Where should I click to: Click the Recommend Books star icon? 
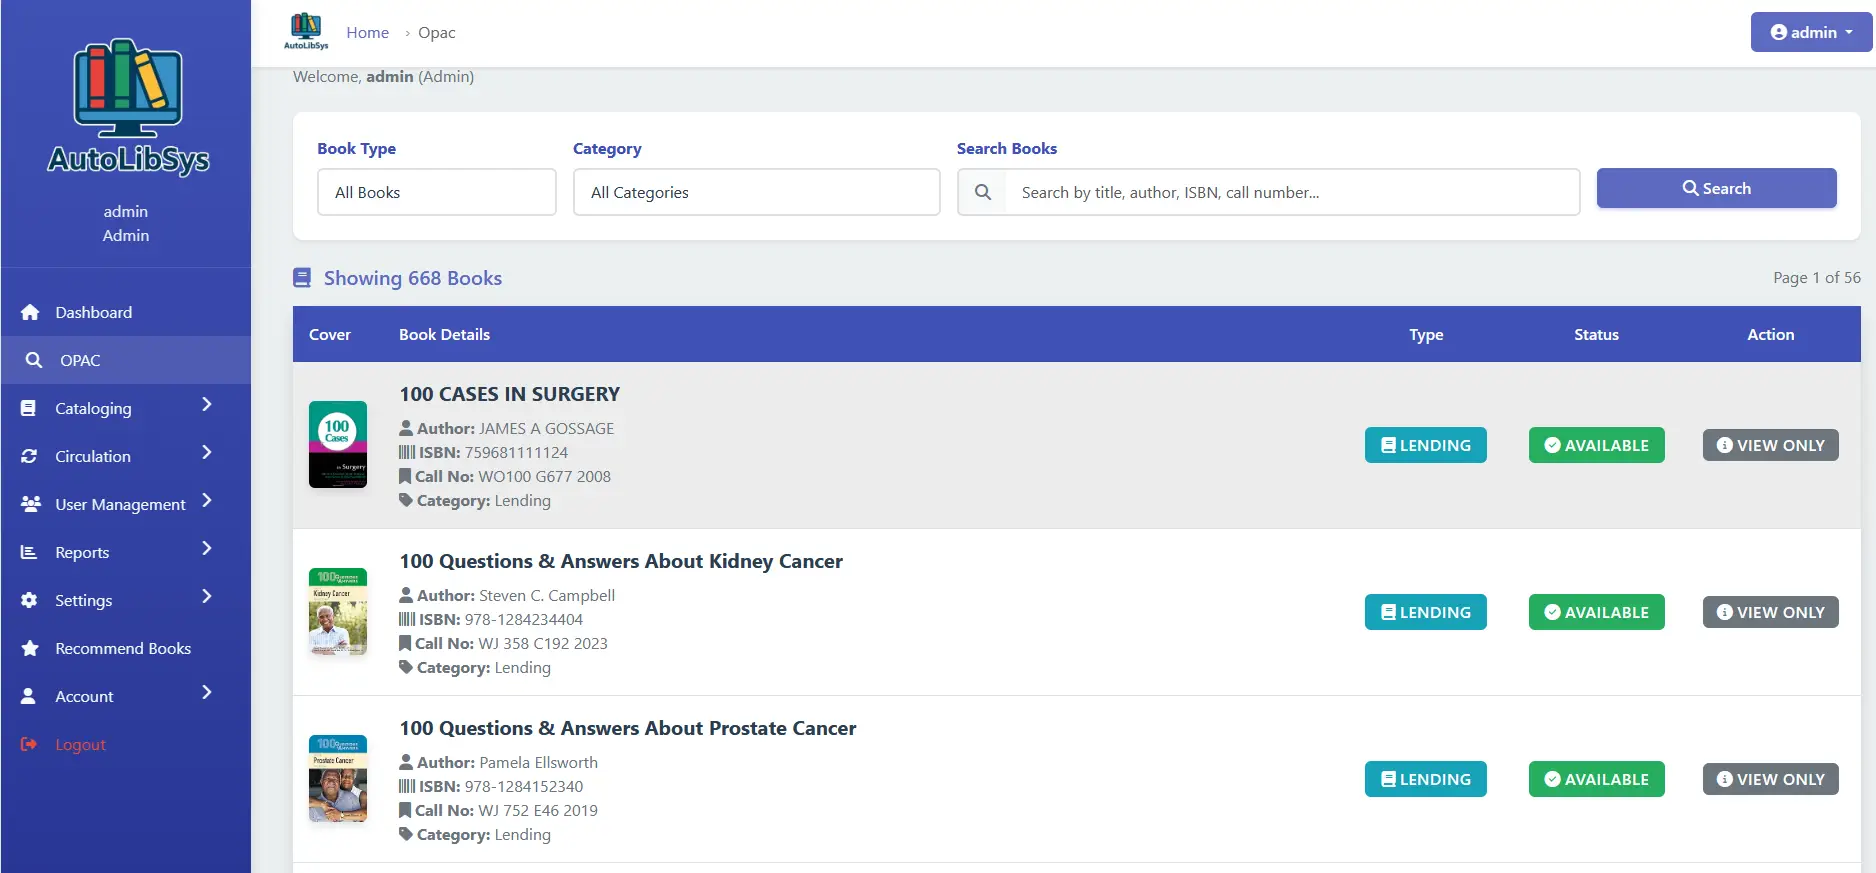pos(30,648)
